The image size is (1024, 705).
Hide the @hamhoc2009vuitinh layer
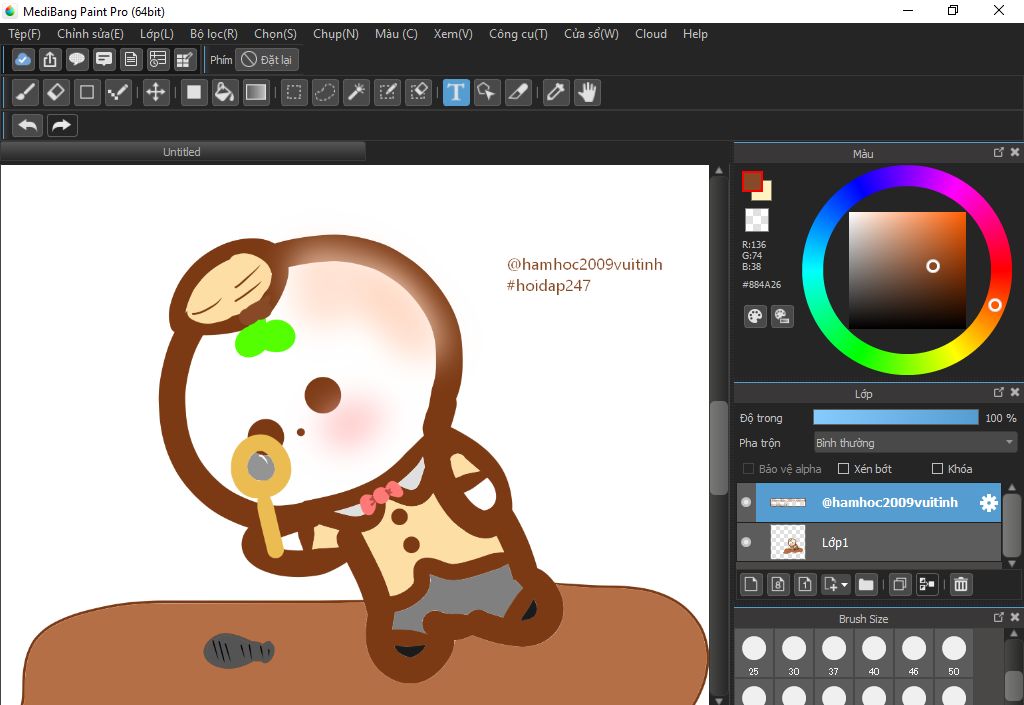pyautogui.click(x=746, y=503)
